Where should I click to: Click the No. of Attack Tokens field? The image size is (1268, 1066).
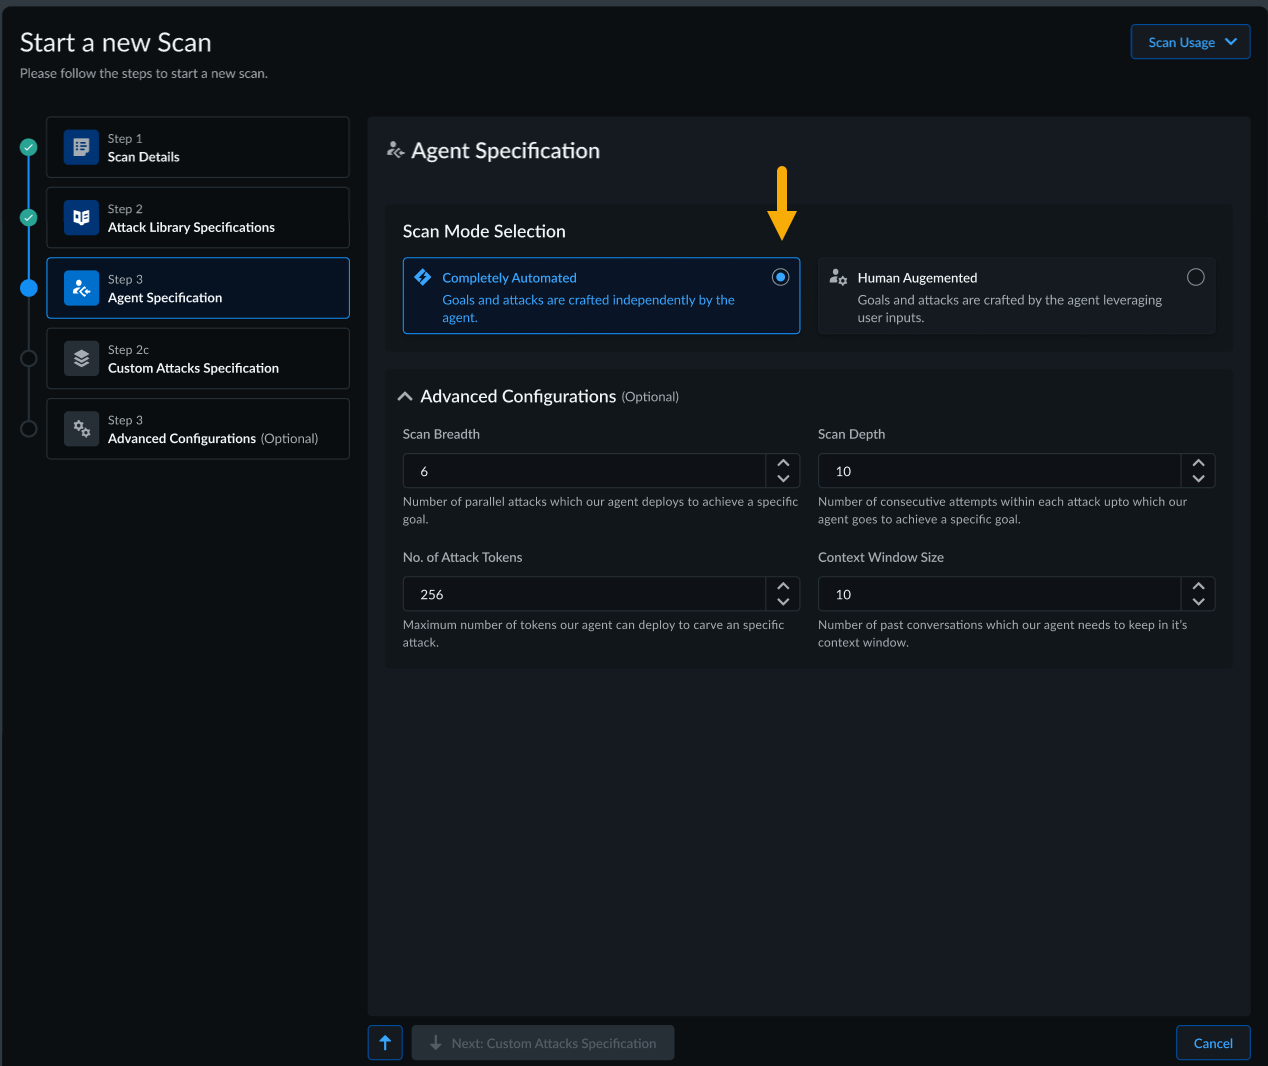(x=584, y=594)
